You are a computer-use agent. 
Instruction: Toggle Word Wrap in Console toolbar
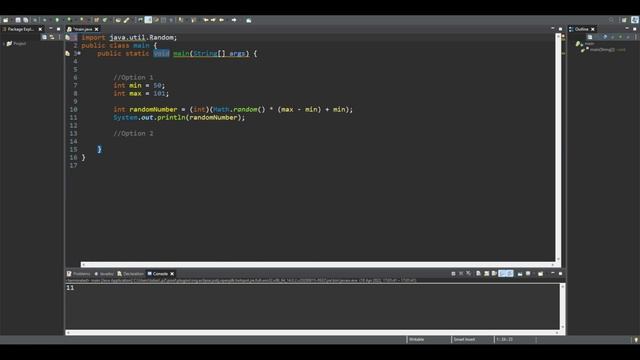(x=494, y=273)
